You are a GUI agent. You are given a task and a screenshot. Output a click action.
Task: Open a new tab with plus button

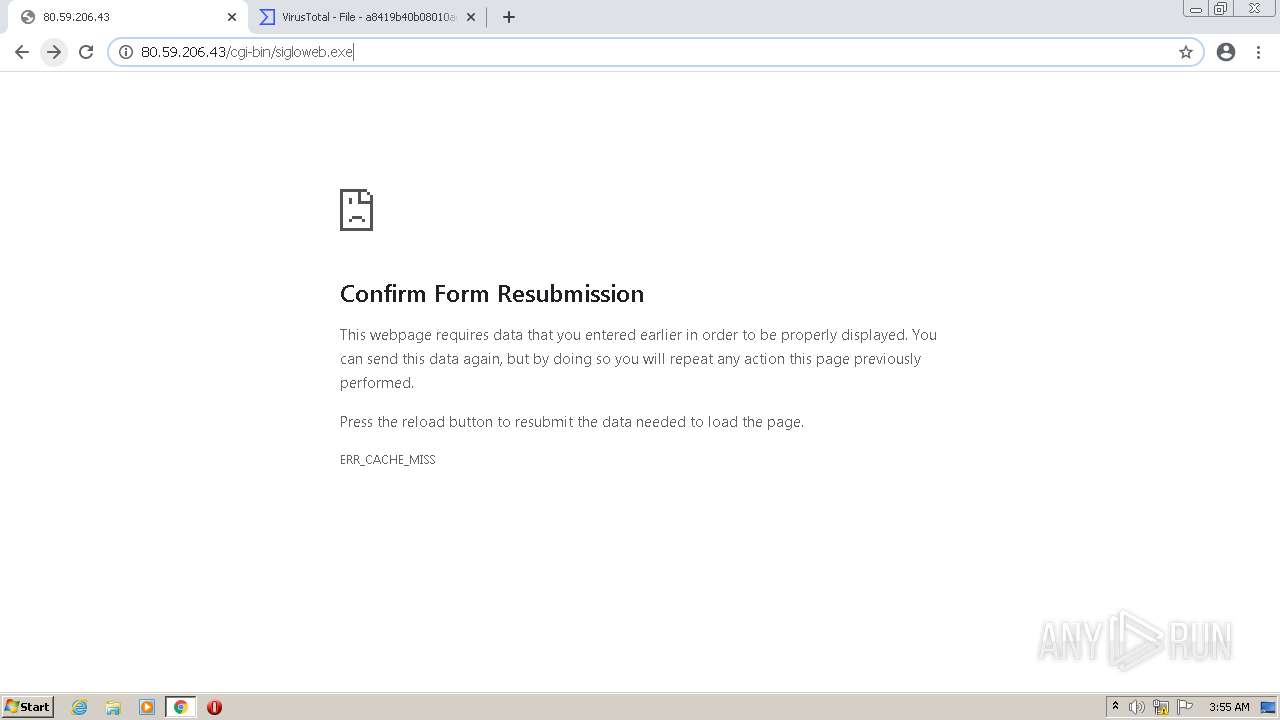508,17
